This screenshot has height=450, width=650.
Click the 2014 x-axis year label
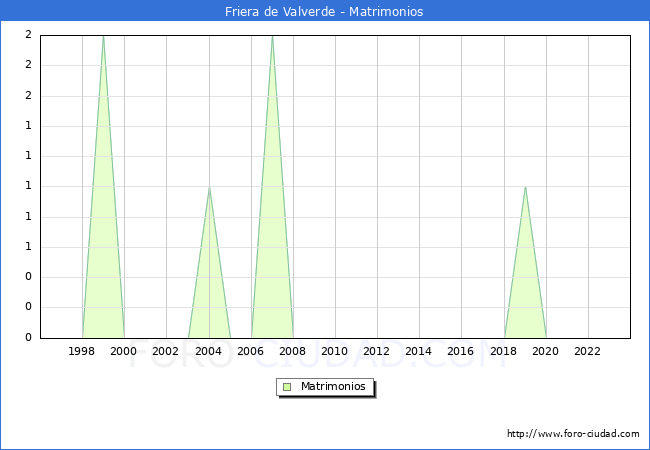(419, 351)
